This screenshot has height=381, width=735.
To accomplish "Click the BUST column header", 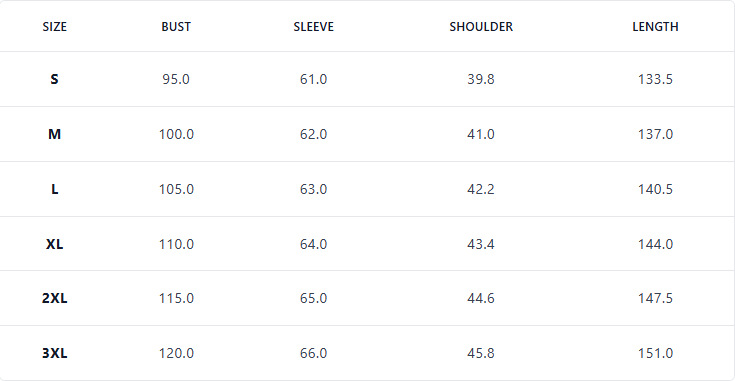I will click(176, 27).
